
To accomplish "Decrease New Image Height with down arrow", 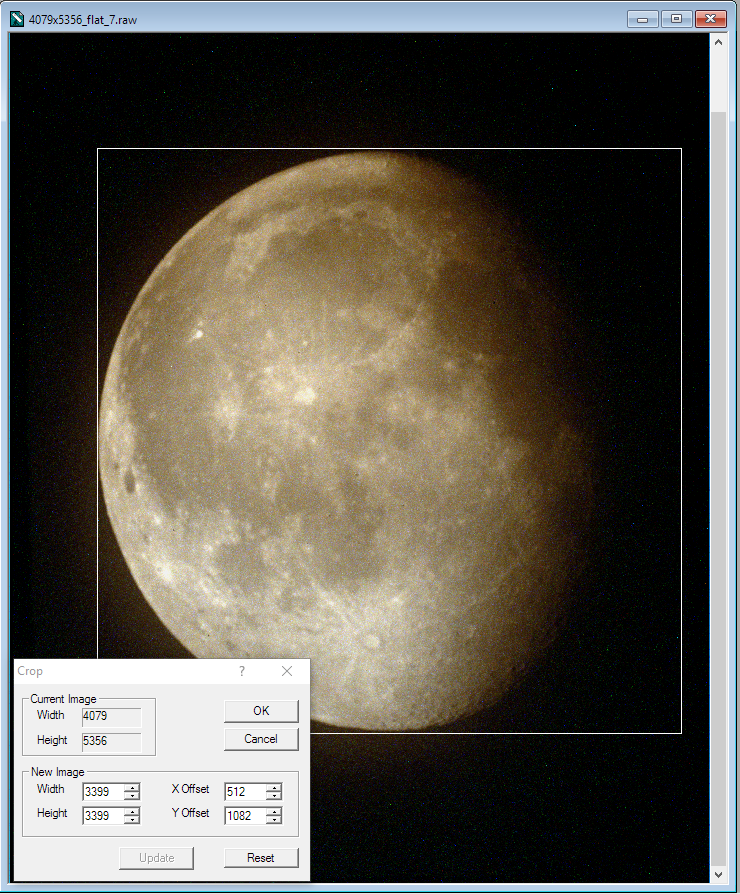I will [x=132, y=819].
